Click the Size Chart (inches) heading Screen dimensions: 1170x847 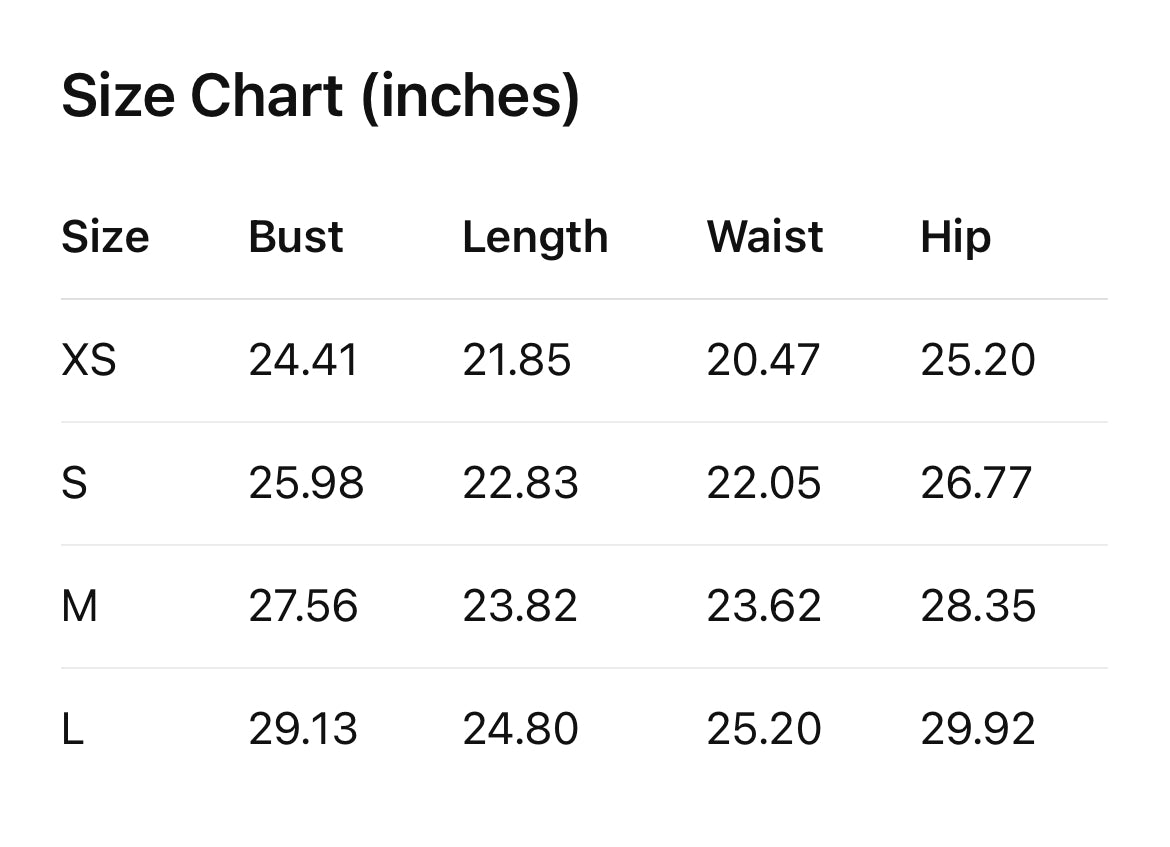click(x=320, y=97)
